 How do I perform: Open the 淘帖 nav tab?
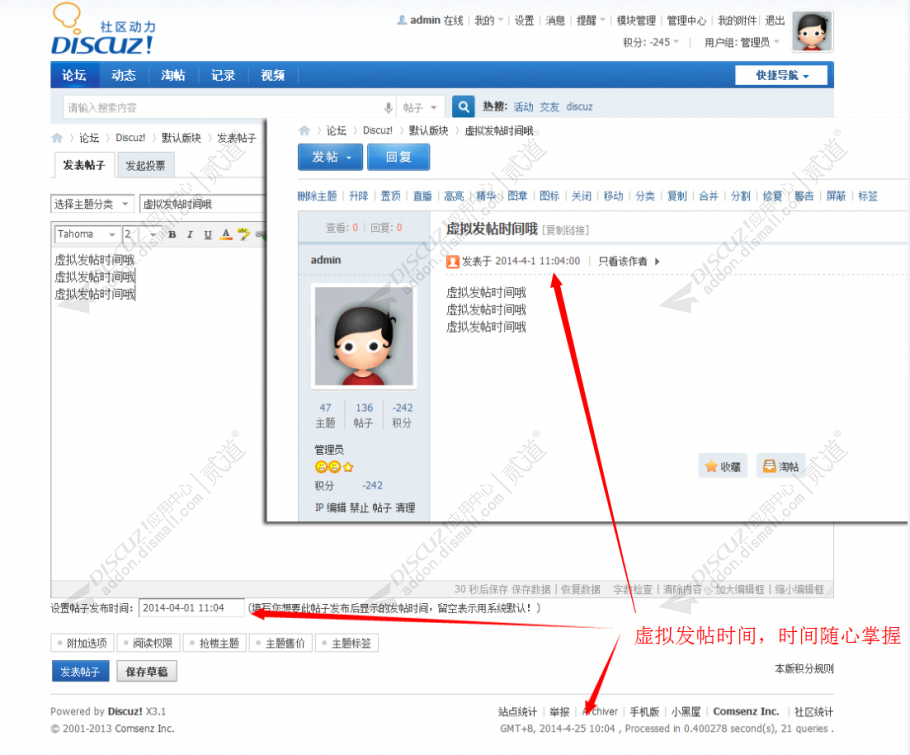[173, 75]
